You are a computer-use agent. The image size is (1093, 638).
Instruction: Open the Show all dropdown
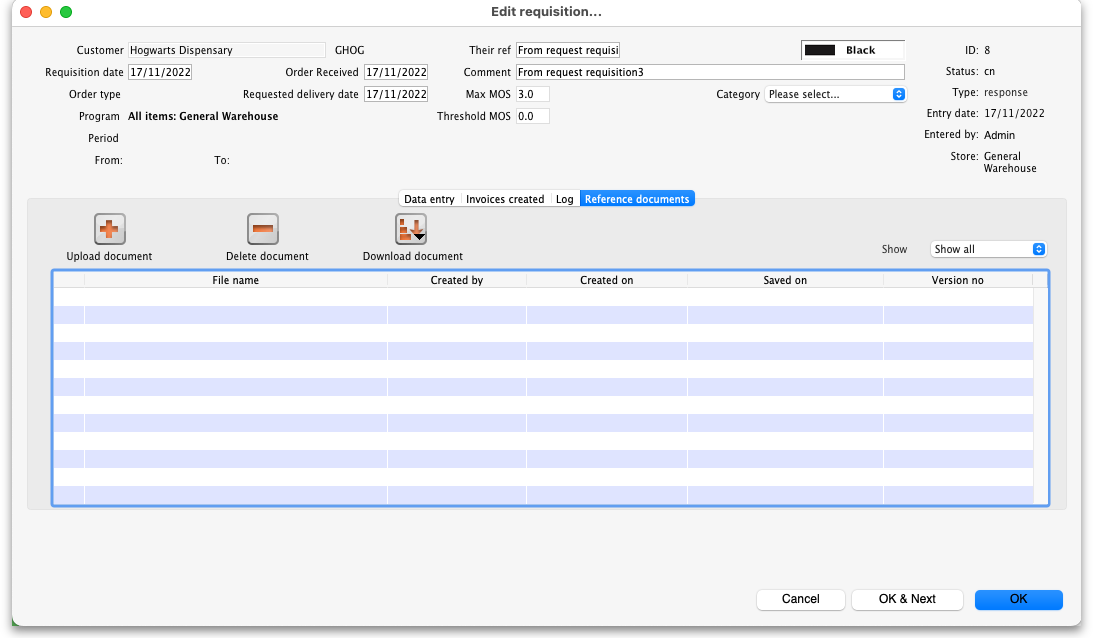(988, 249)
